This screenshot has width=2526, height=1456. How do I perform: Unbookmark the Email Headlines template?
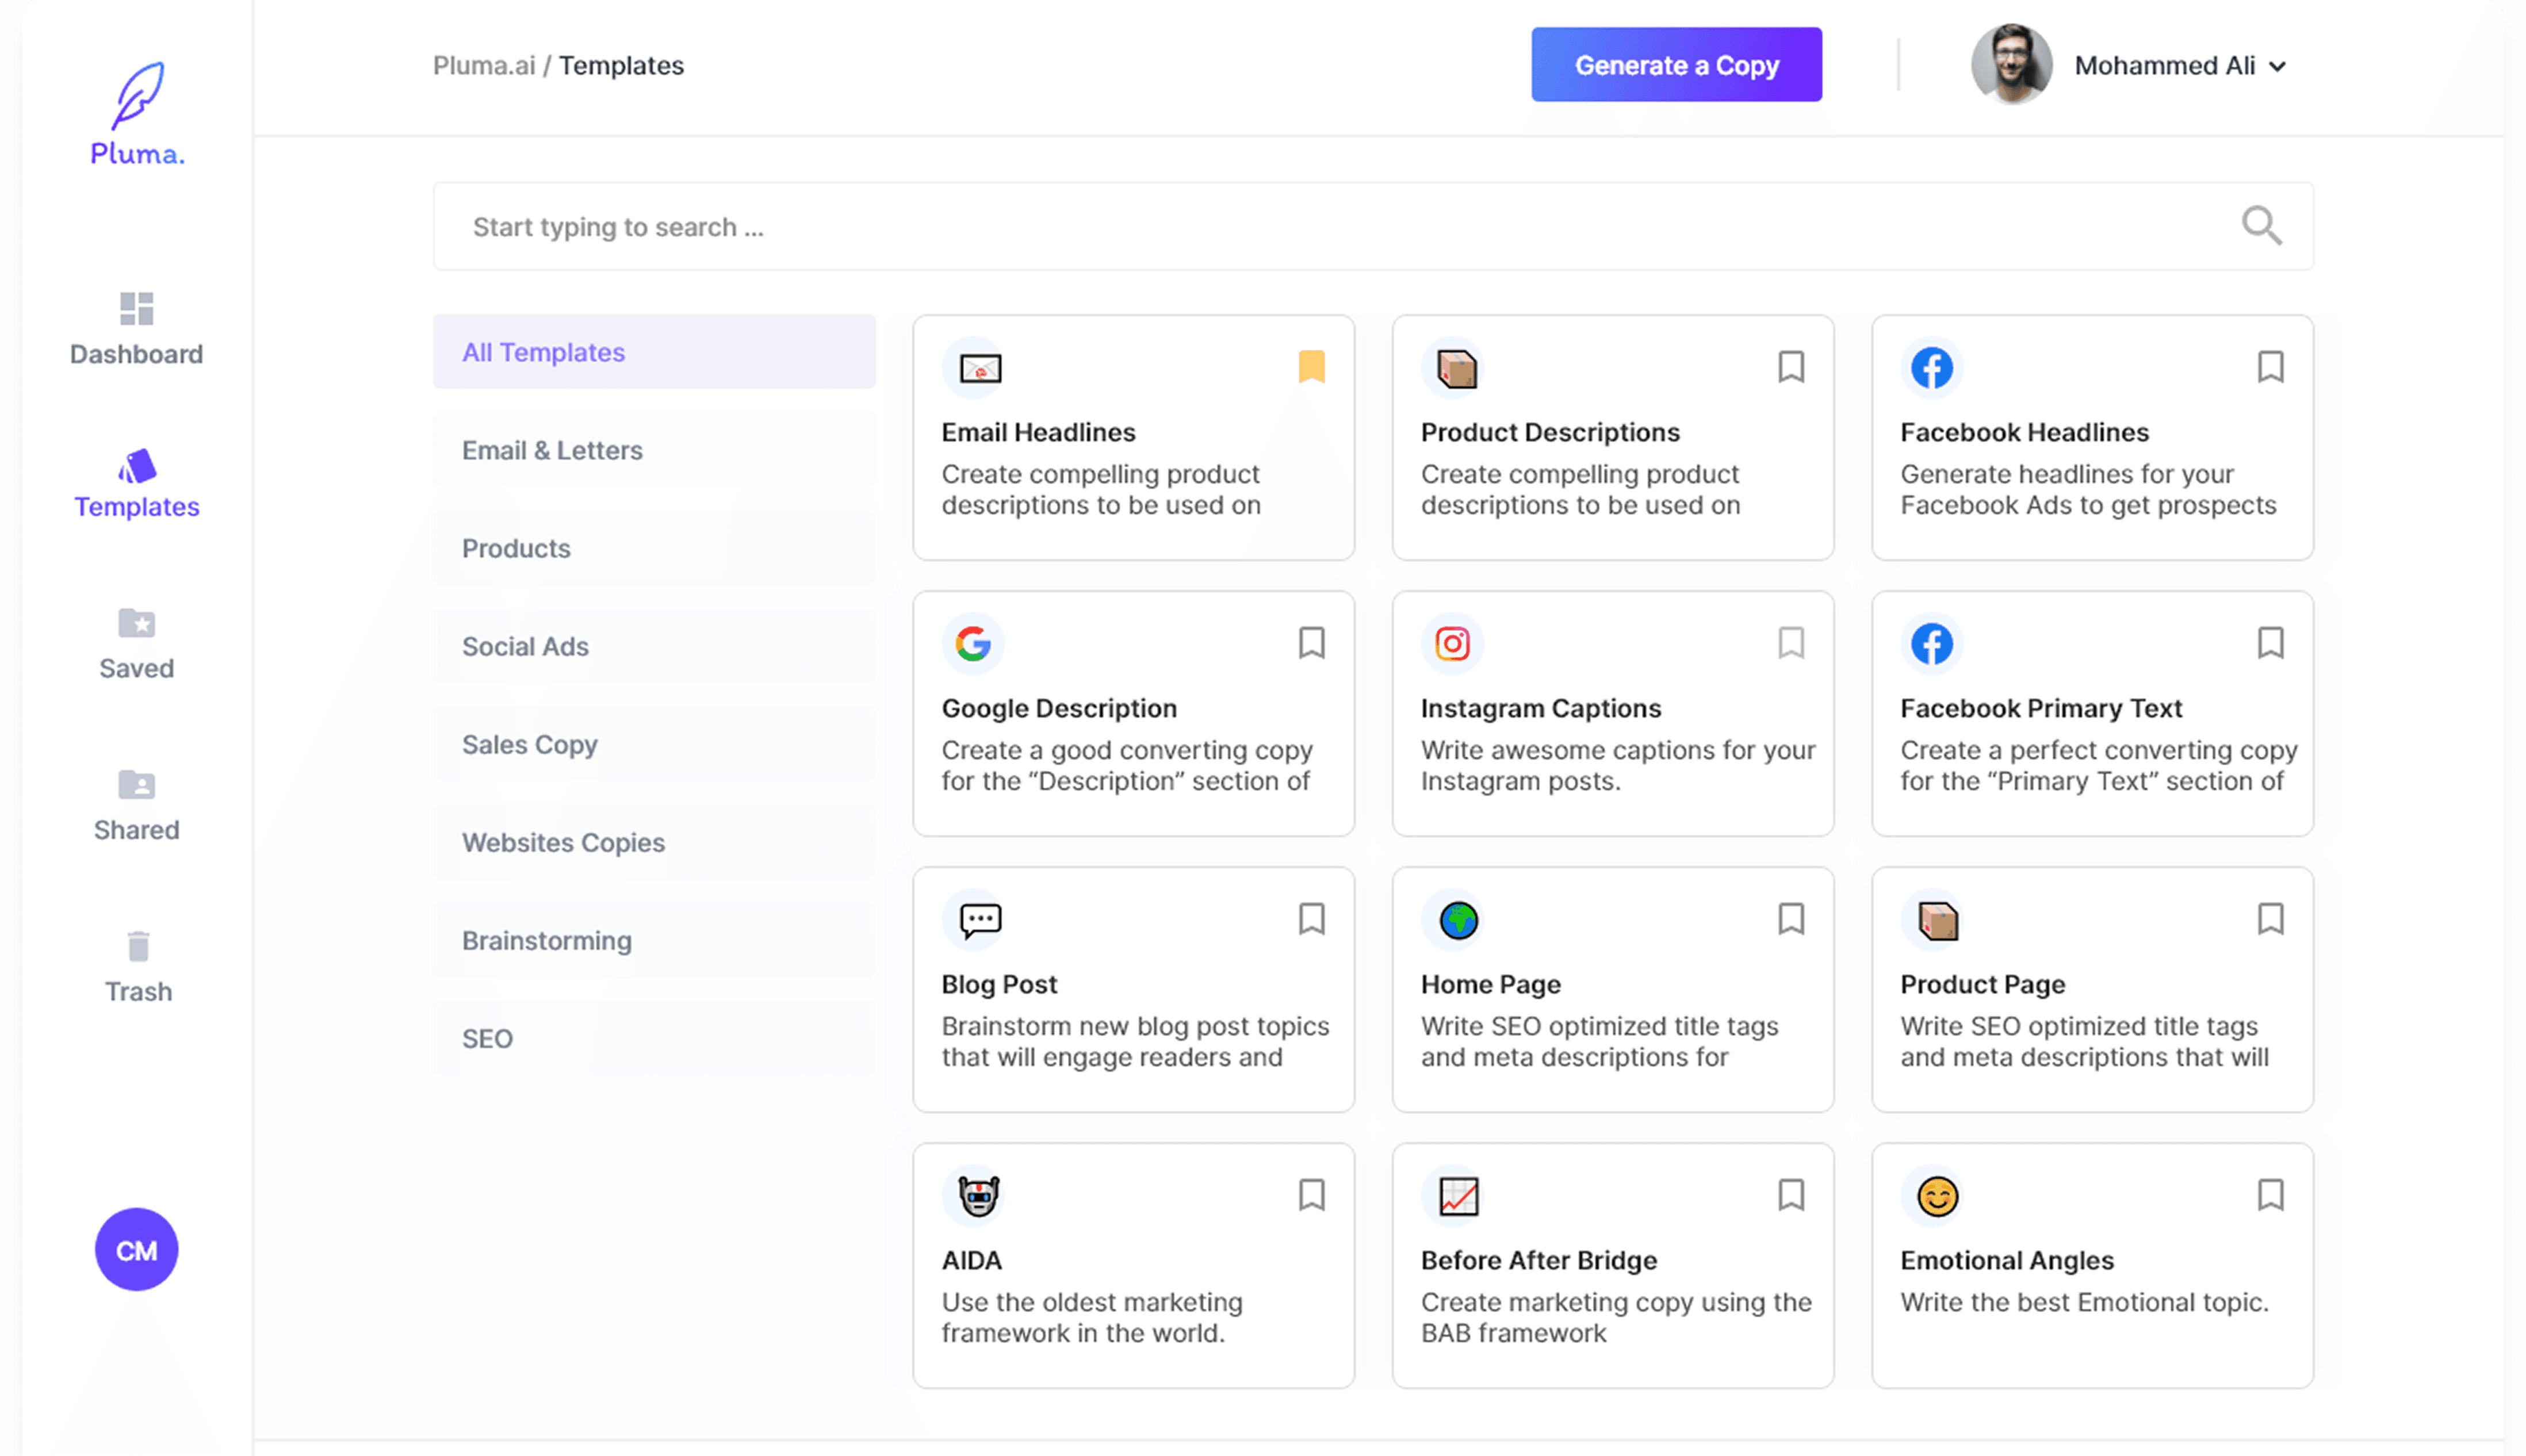click(x=1311, y=367)
